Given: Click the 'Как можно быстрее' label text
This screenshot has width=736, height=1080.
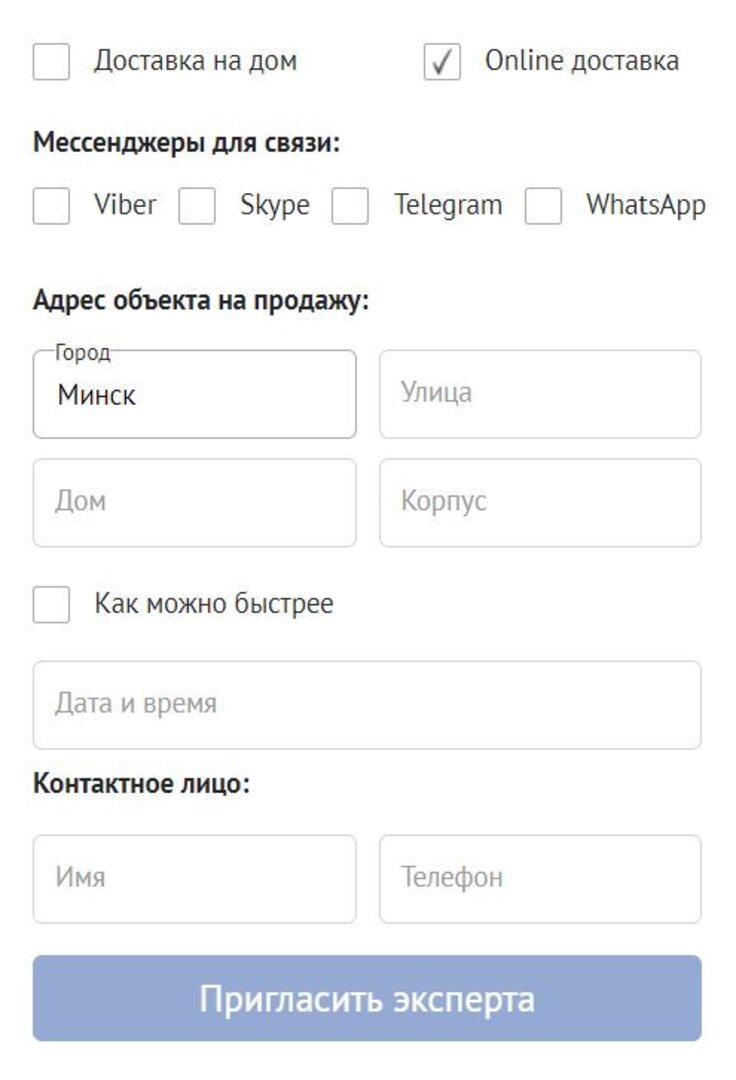Looking at the screenshot, I should pos(214,604).
